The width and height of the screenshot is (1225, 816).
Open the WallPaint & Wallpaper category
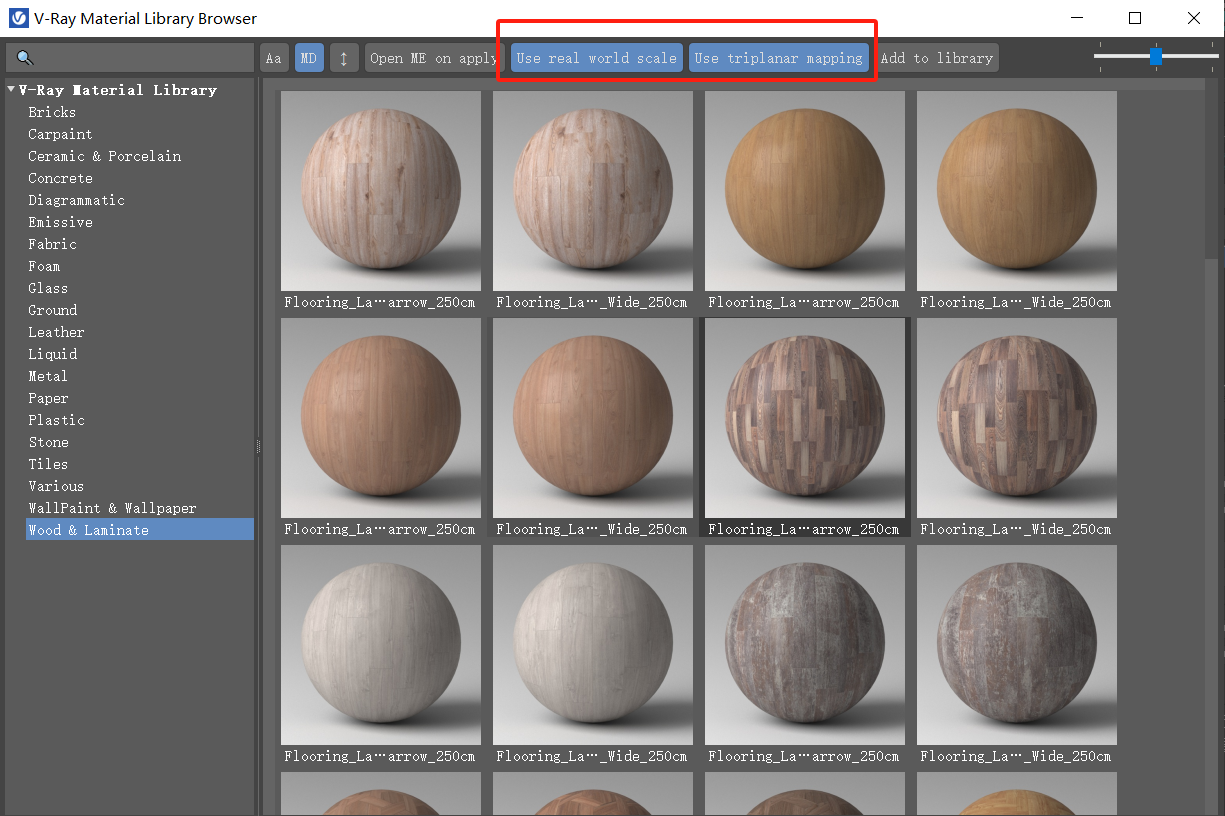click(112, 508)
